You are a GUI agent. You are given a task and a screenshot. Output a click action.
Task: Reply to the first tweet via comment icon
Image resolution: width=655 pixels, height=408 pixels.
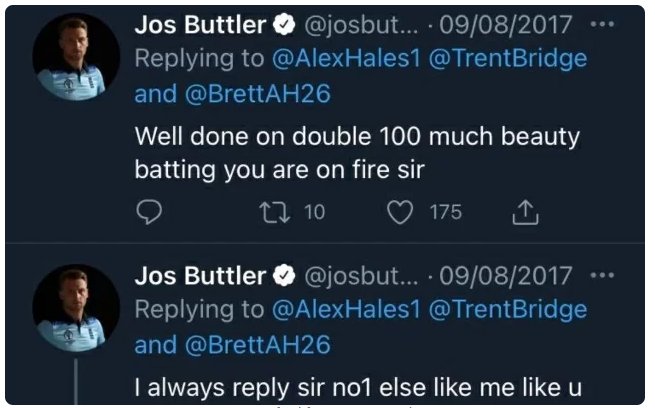coord(149,211)
